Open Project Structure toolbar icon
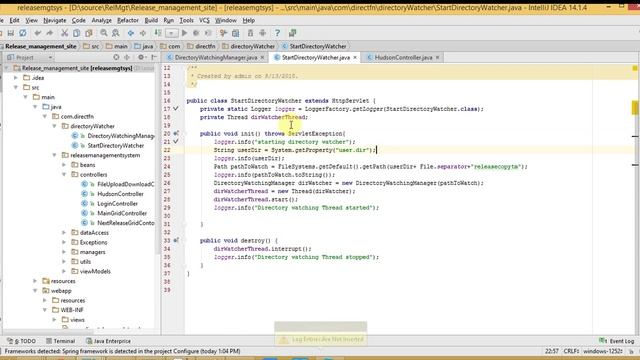 point(236,33)
